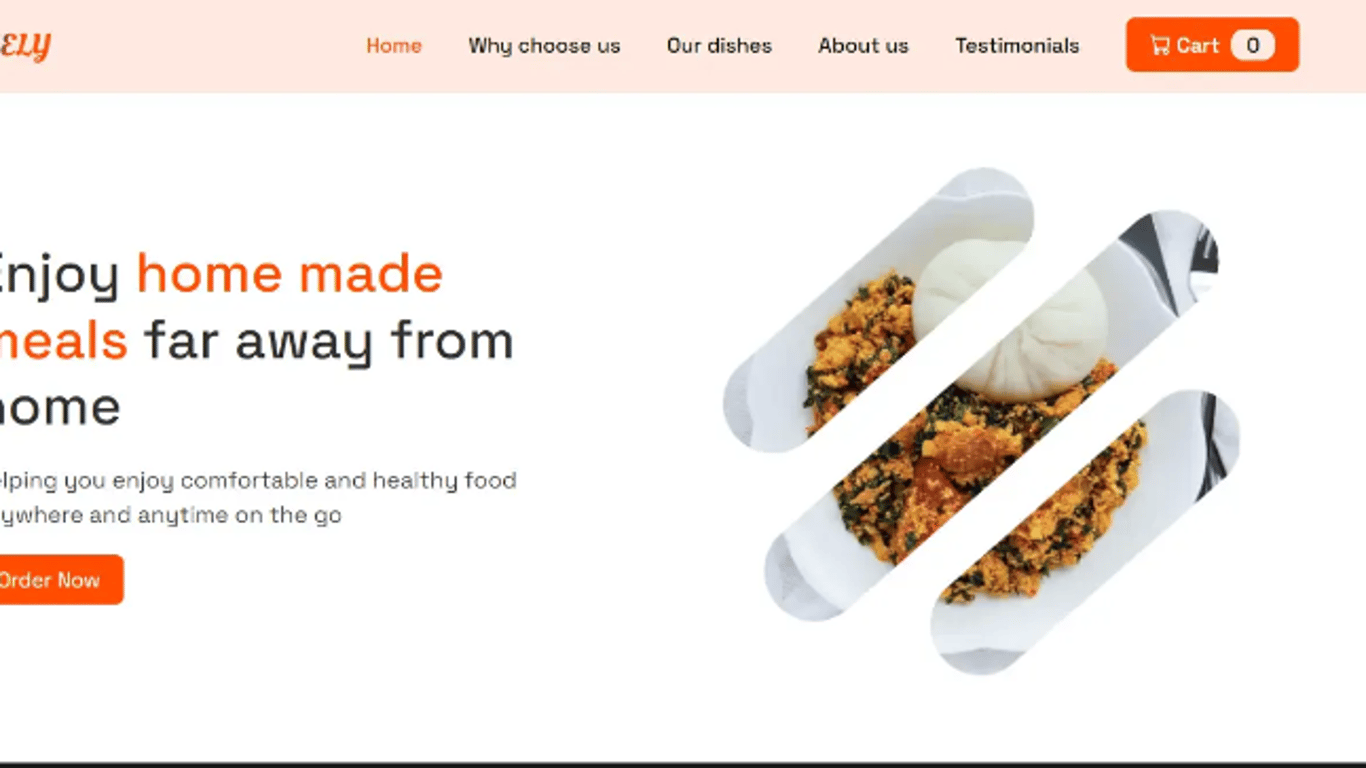Open the Cart button

pyautogui.click(x=1212, y=45)
